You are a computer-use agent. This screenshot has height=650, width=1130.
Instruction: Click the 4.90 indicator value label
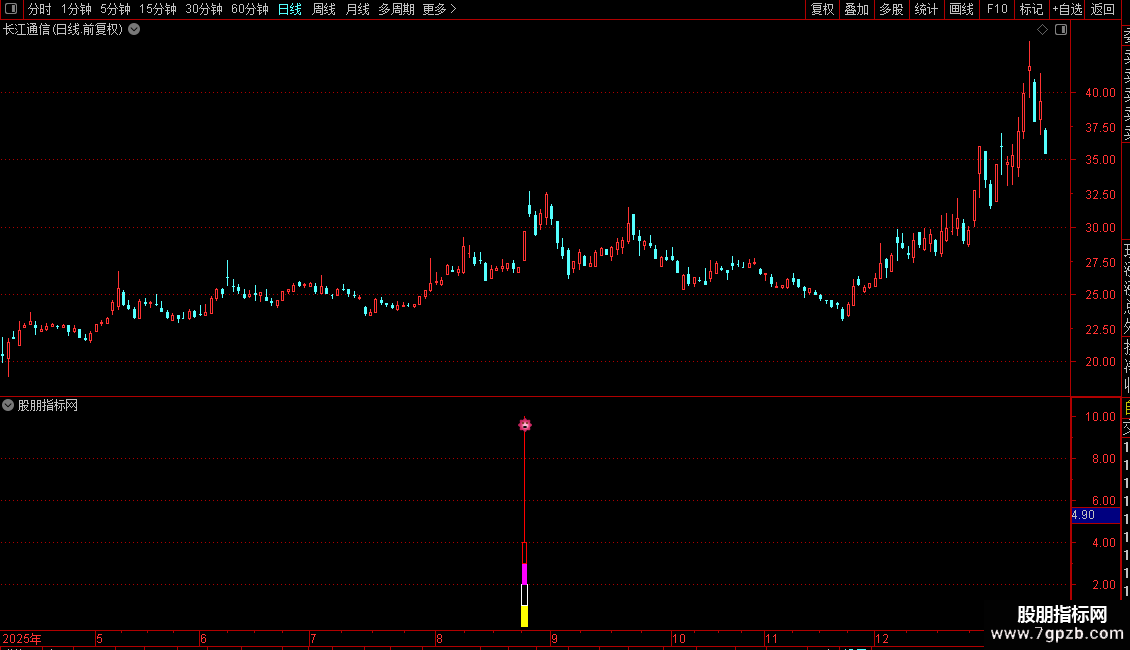point(1095,515)
